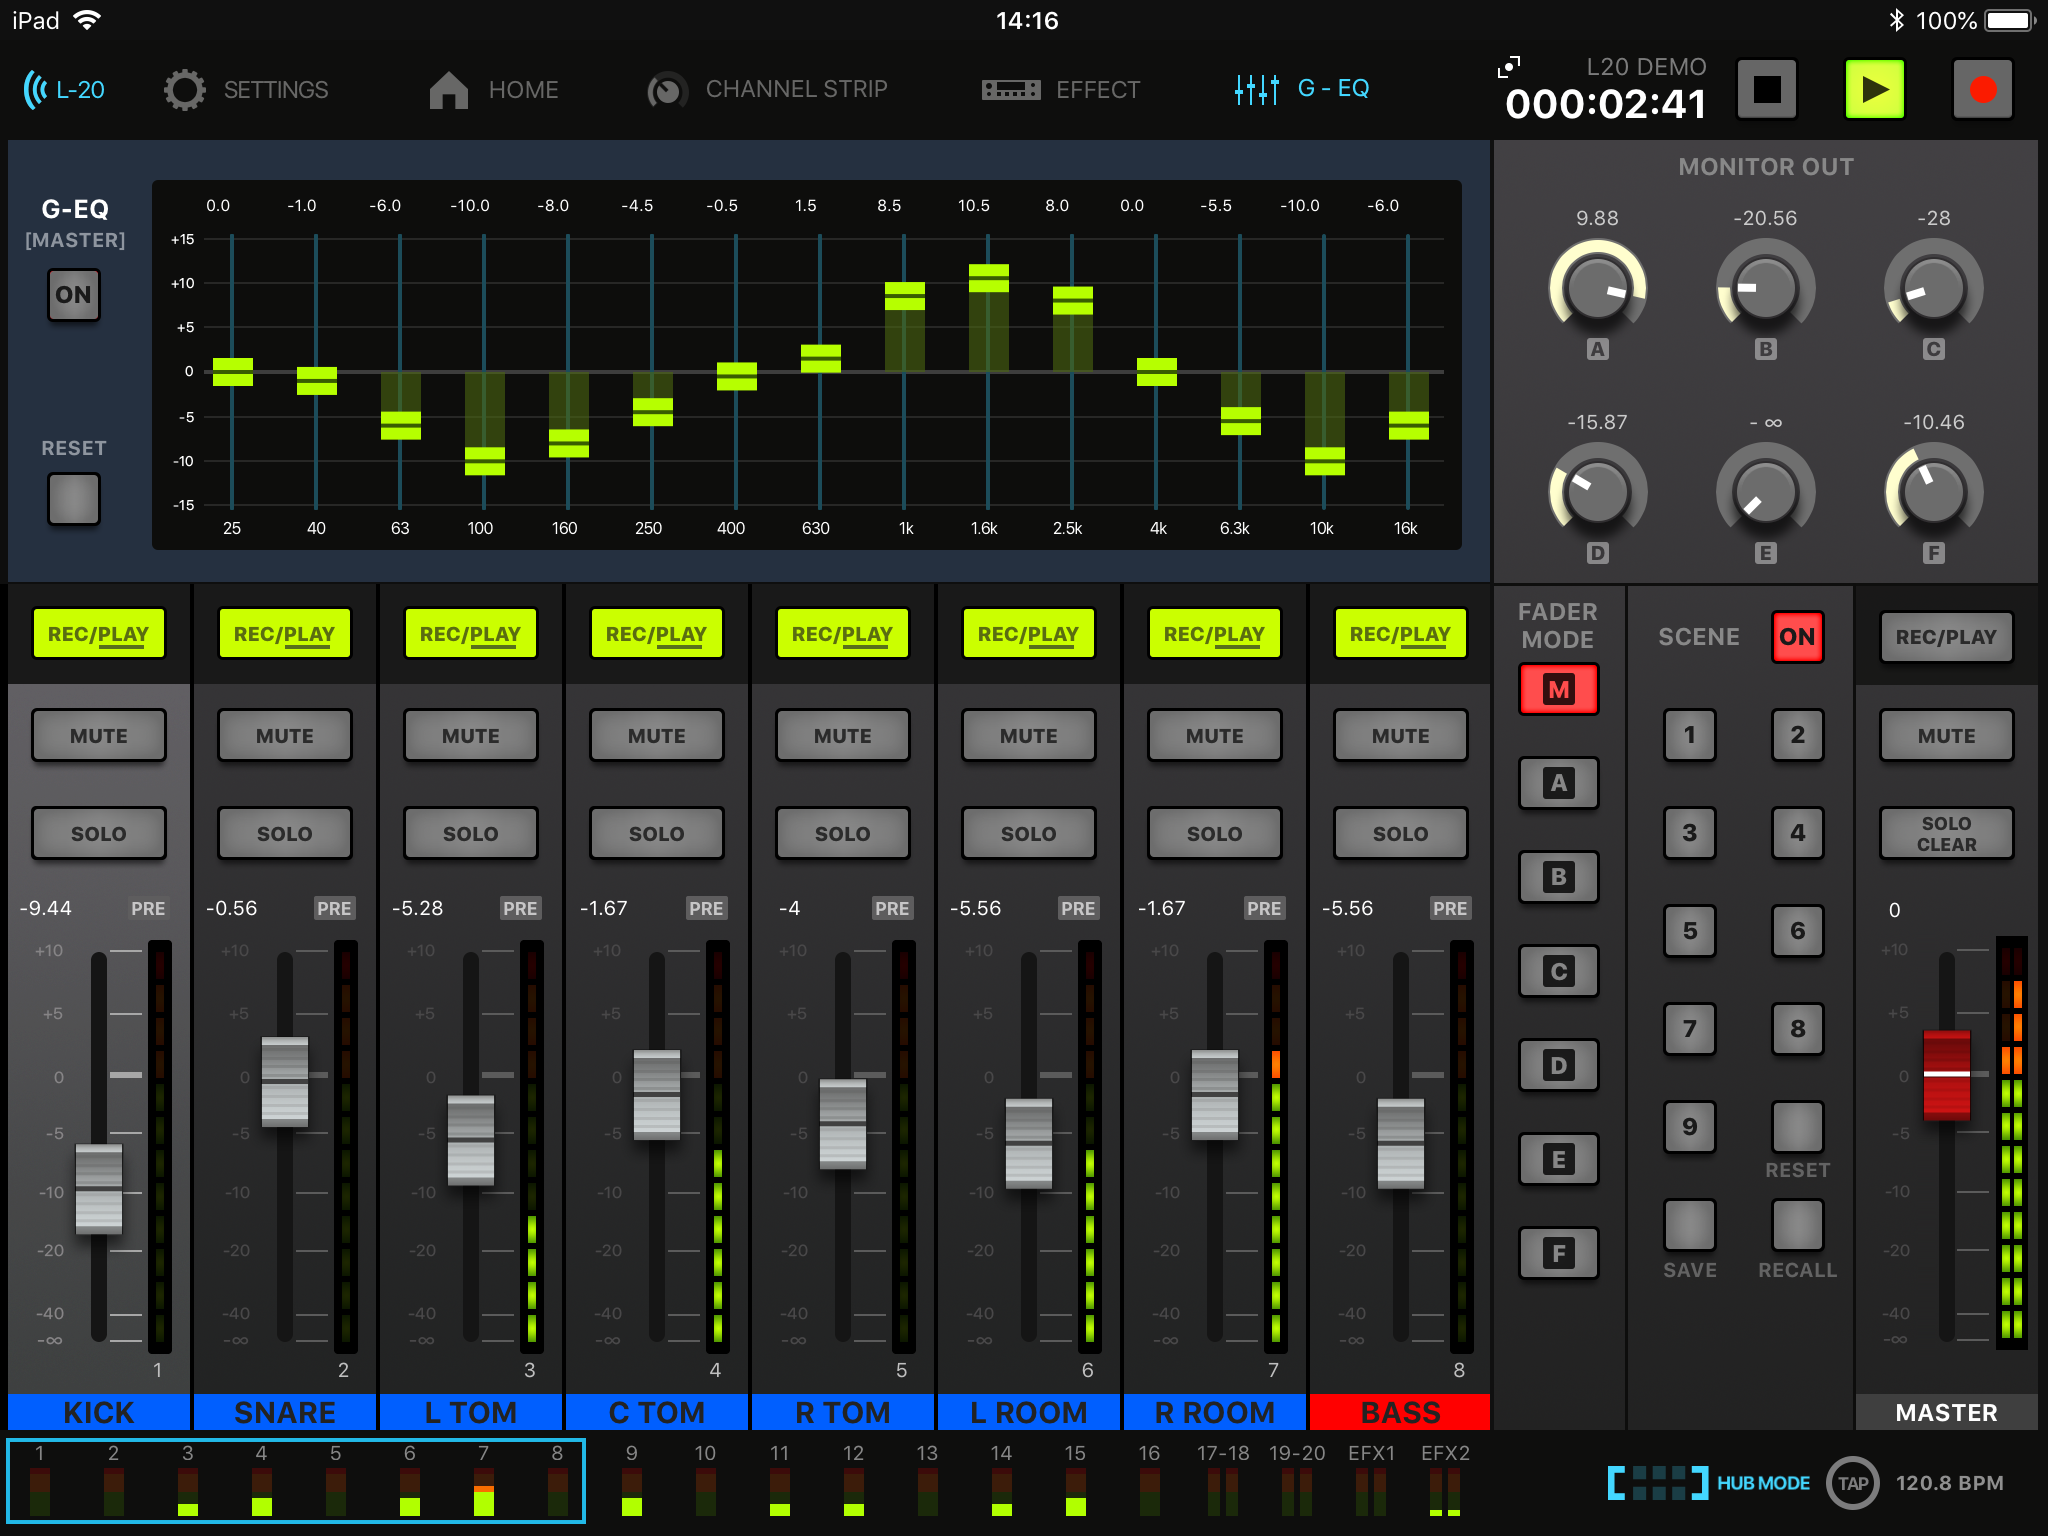Screen dimensions: 2048x1536
Task: Open the Effect rack icon
Action: click(x=1011, y=91)
